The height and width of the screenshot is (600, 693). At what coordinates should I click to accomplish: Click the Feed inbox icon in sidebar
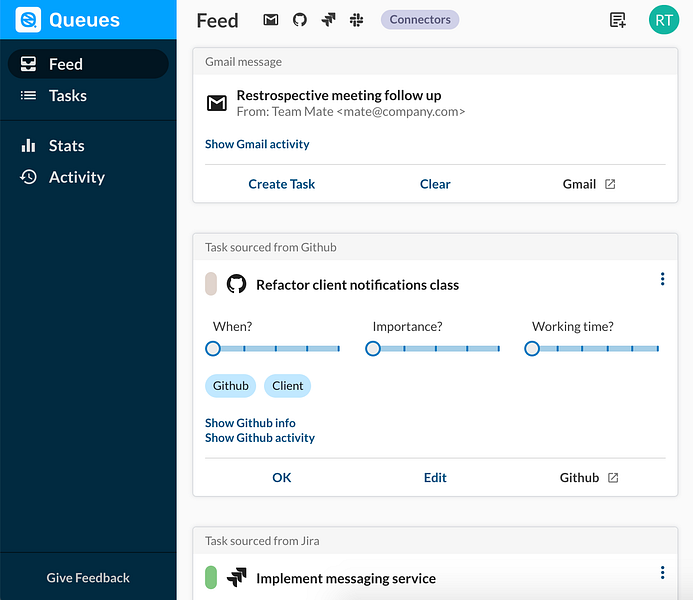pyautogui.click(x=28, y=64)
